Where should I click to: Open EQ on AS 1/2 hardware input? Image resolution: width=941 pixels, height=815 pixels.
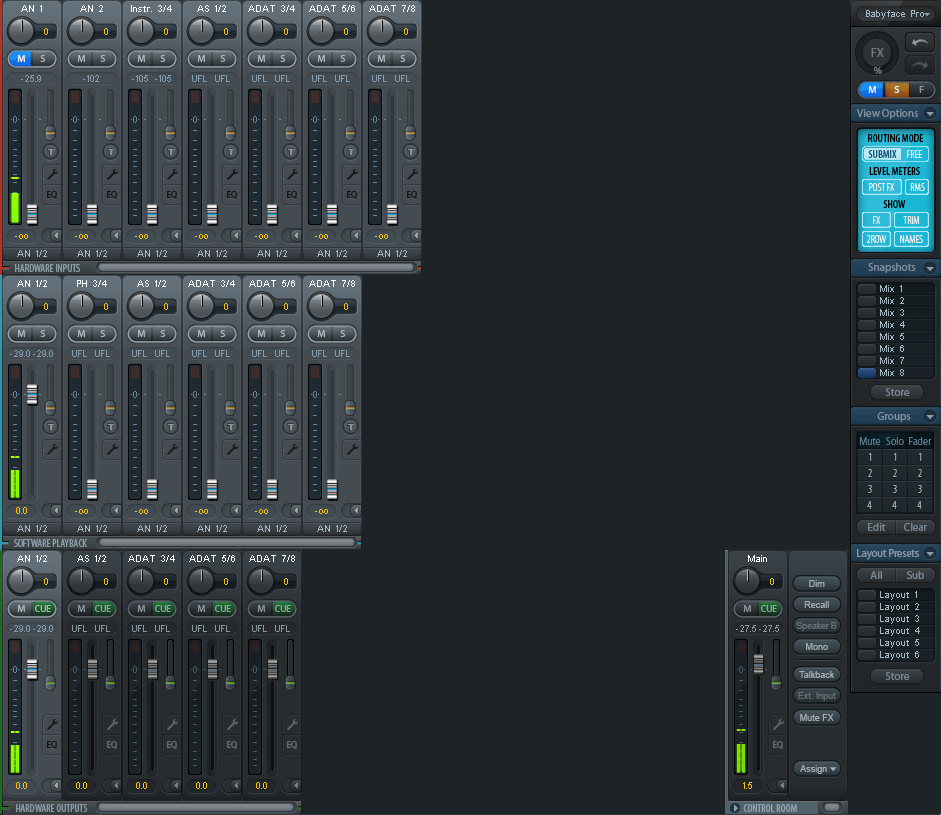pos(232,194)
